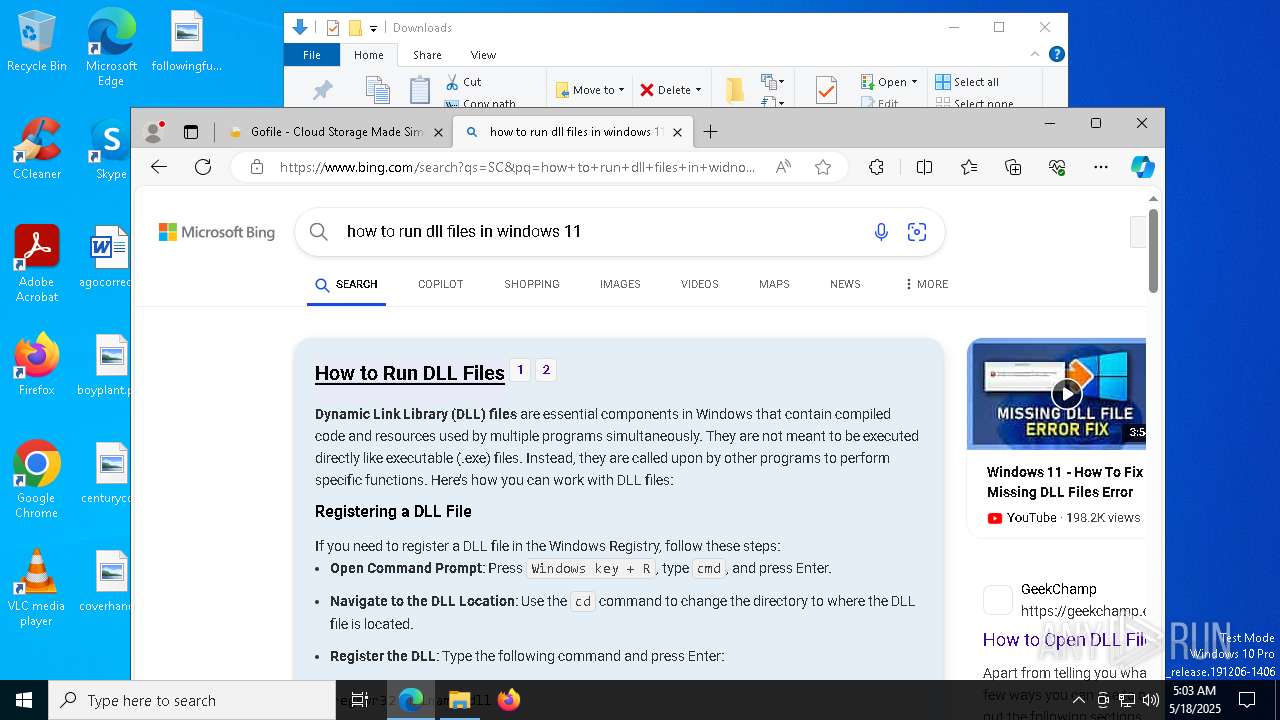Open a new browser tab
1280x720 pixels.
[710, 131]
